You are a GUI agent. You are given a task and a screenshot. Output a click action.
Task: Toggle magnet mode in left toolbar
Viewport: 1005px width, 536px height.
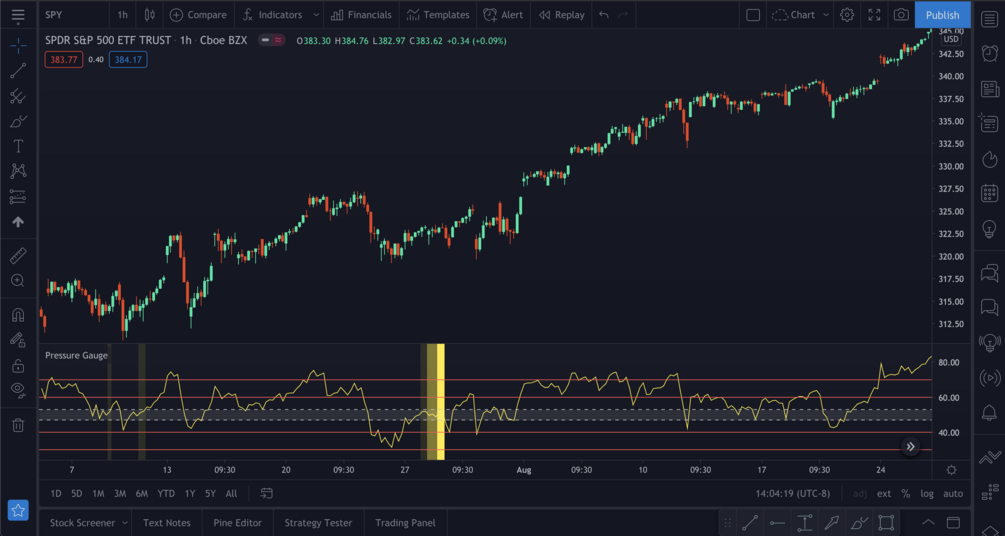click(x=18, y=315)
